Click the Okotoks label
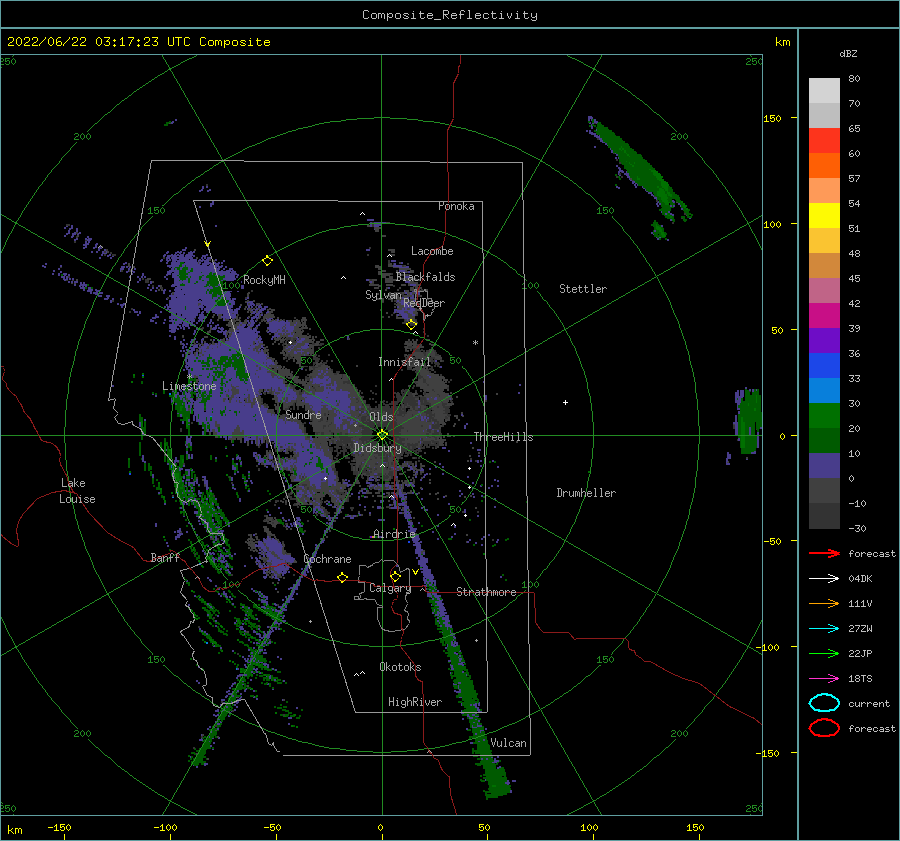The width and height of the screenshot is (900, 841). tap(400, 666)
